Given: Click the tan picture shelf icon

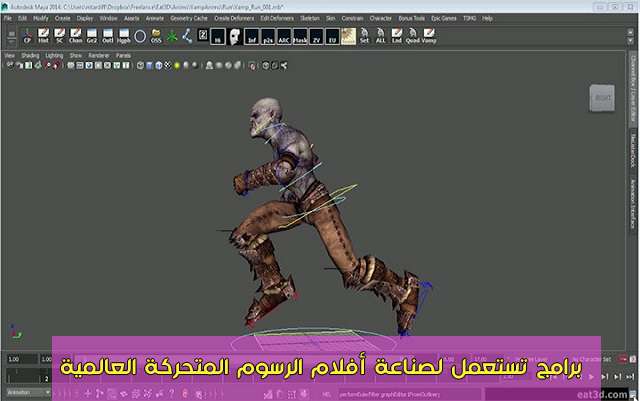Looking at the screenshot, I should click(x=348, y=36).
